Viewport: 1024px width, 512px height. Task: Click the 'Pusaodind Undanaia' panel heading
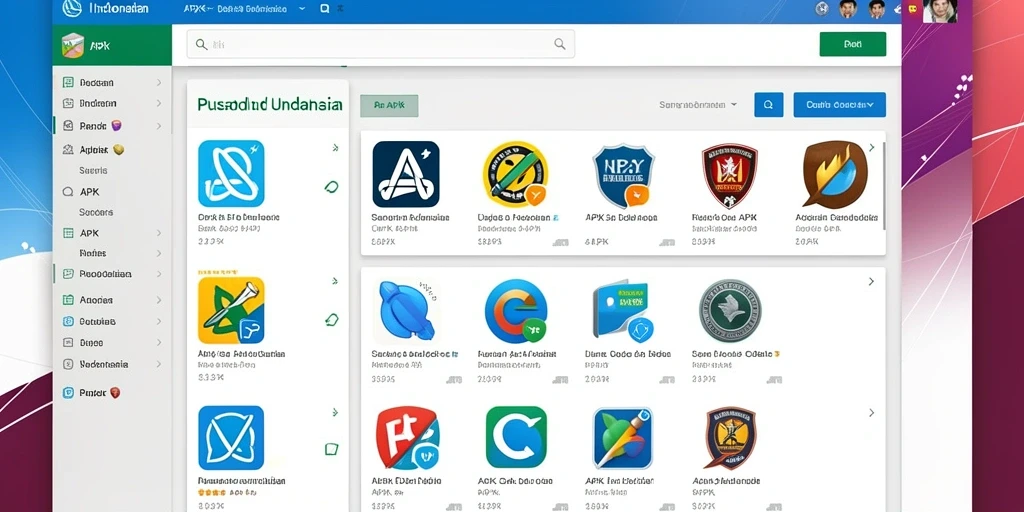[269, 104]
